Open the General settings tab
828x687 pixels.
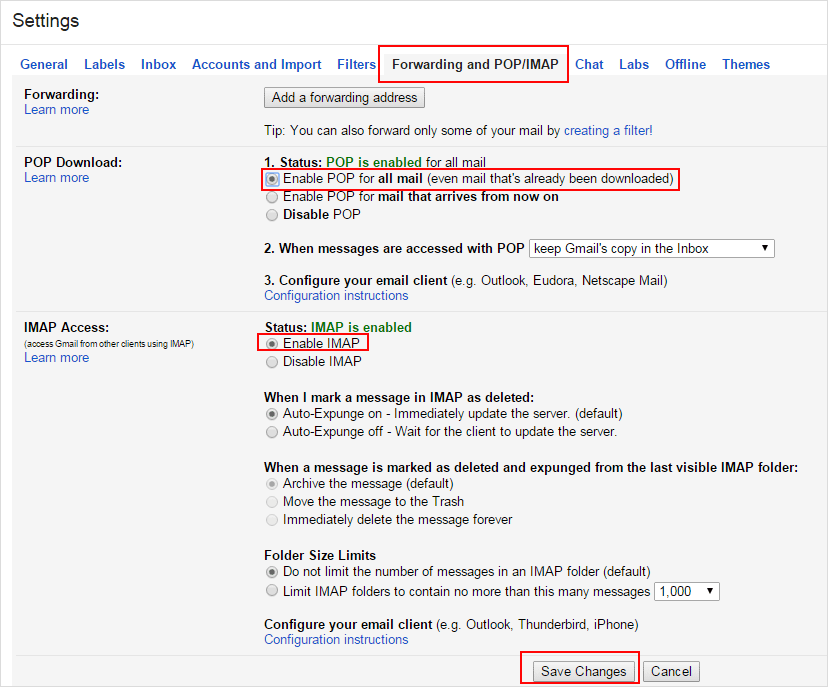[44, 64]
